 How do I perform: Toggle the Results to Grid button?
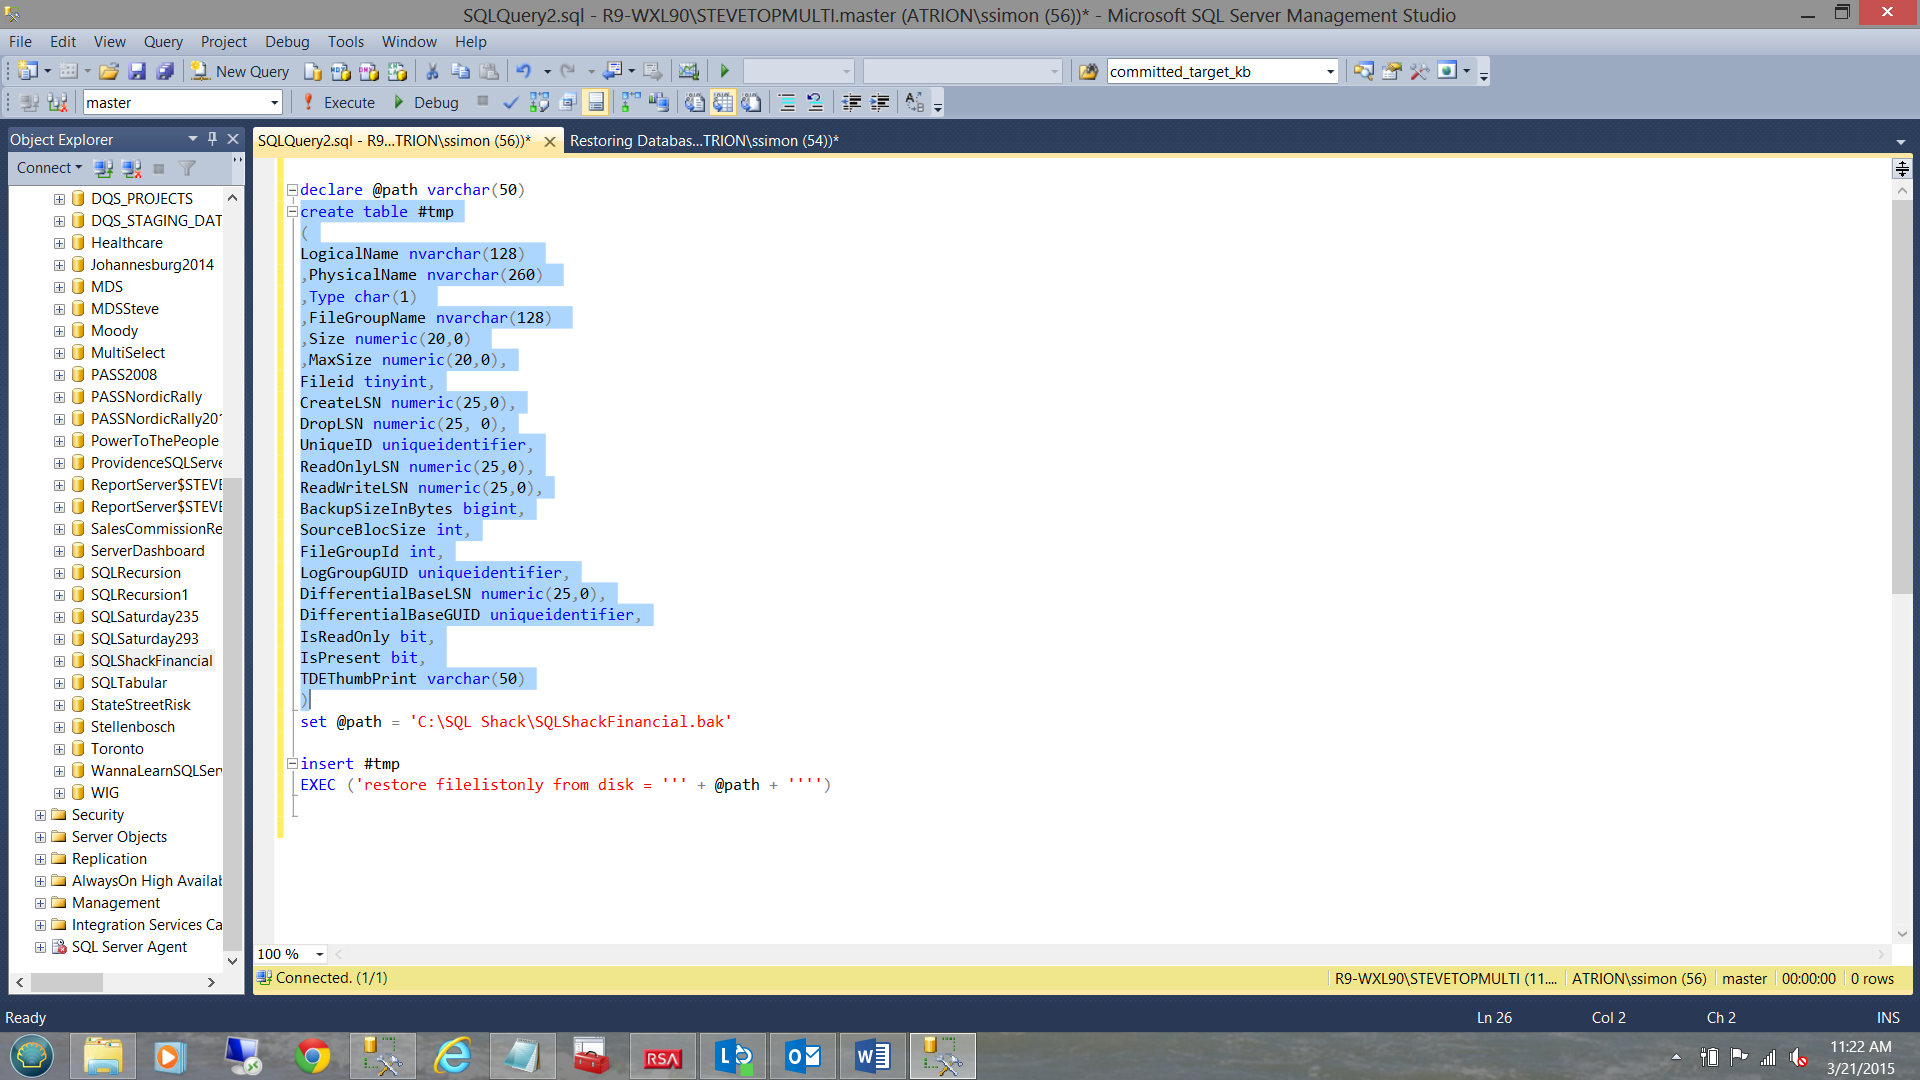723,102
